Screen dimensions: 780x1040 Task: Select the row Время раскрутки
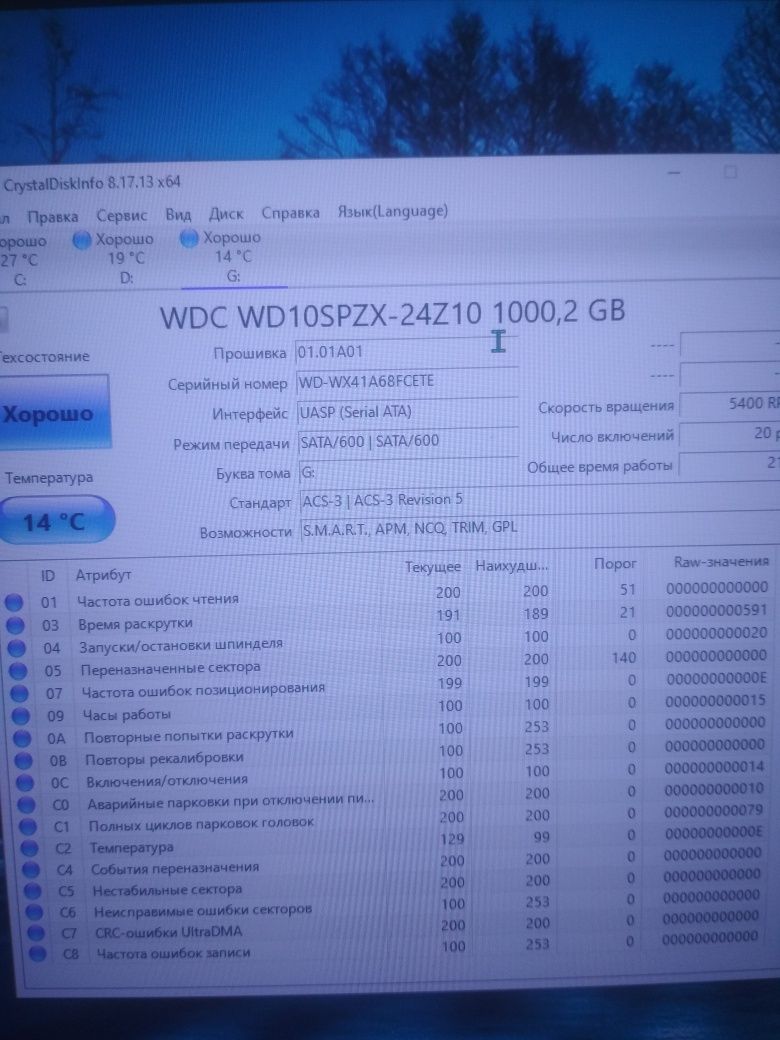coord(387,618)
